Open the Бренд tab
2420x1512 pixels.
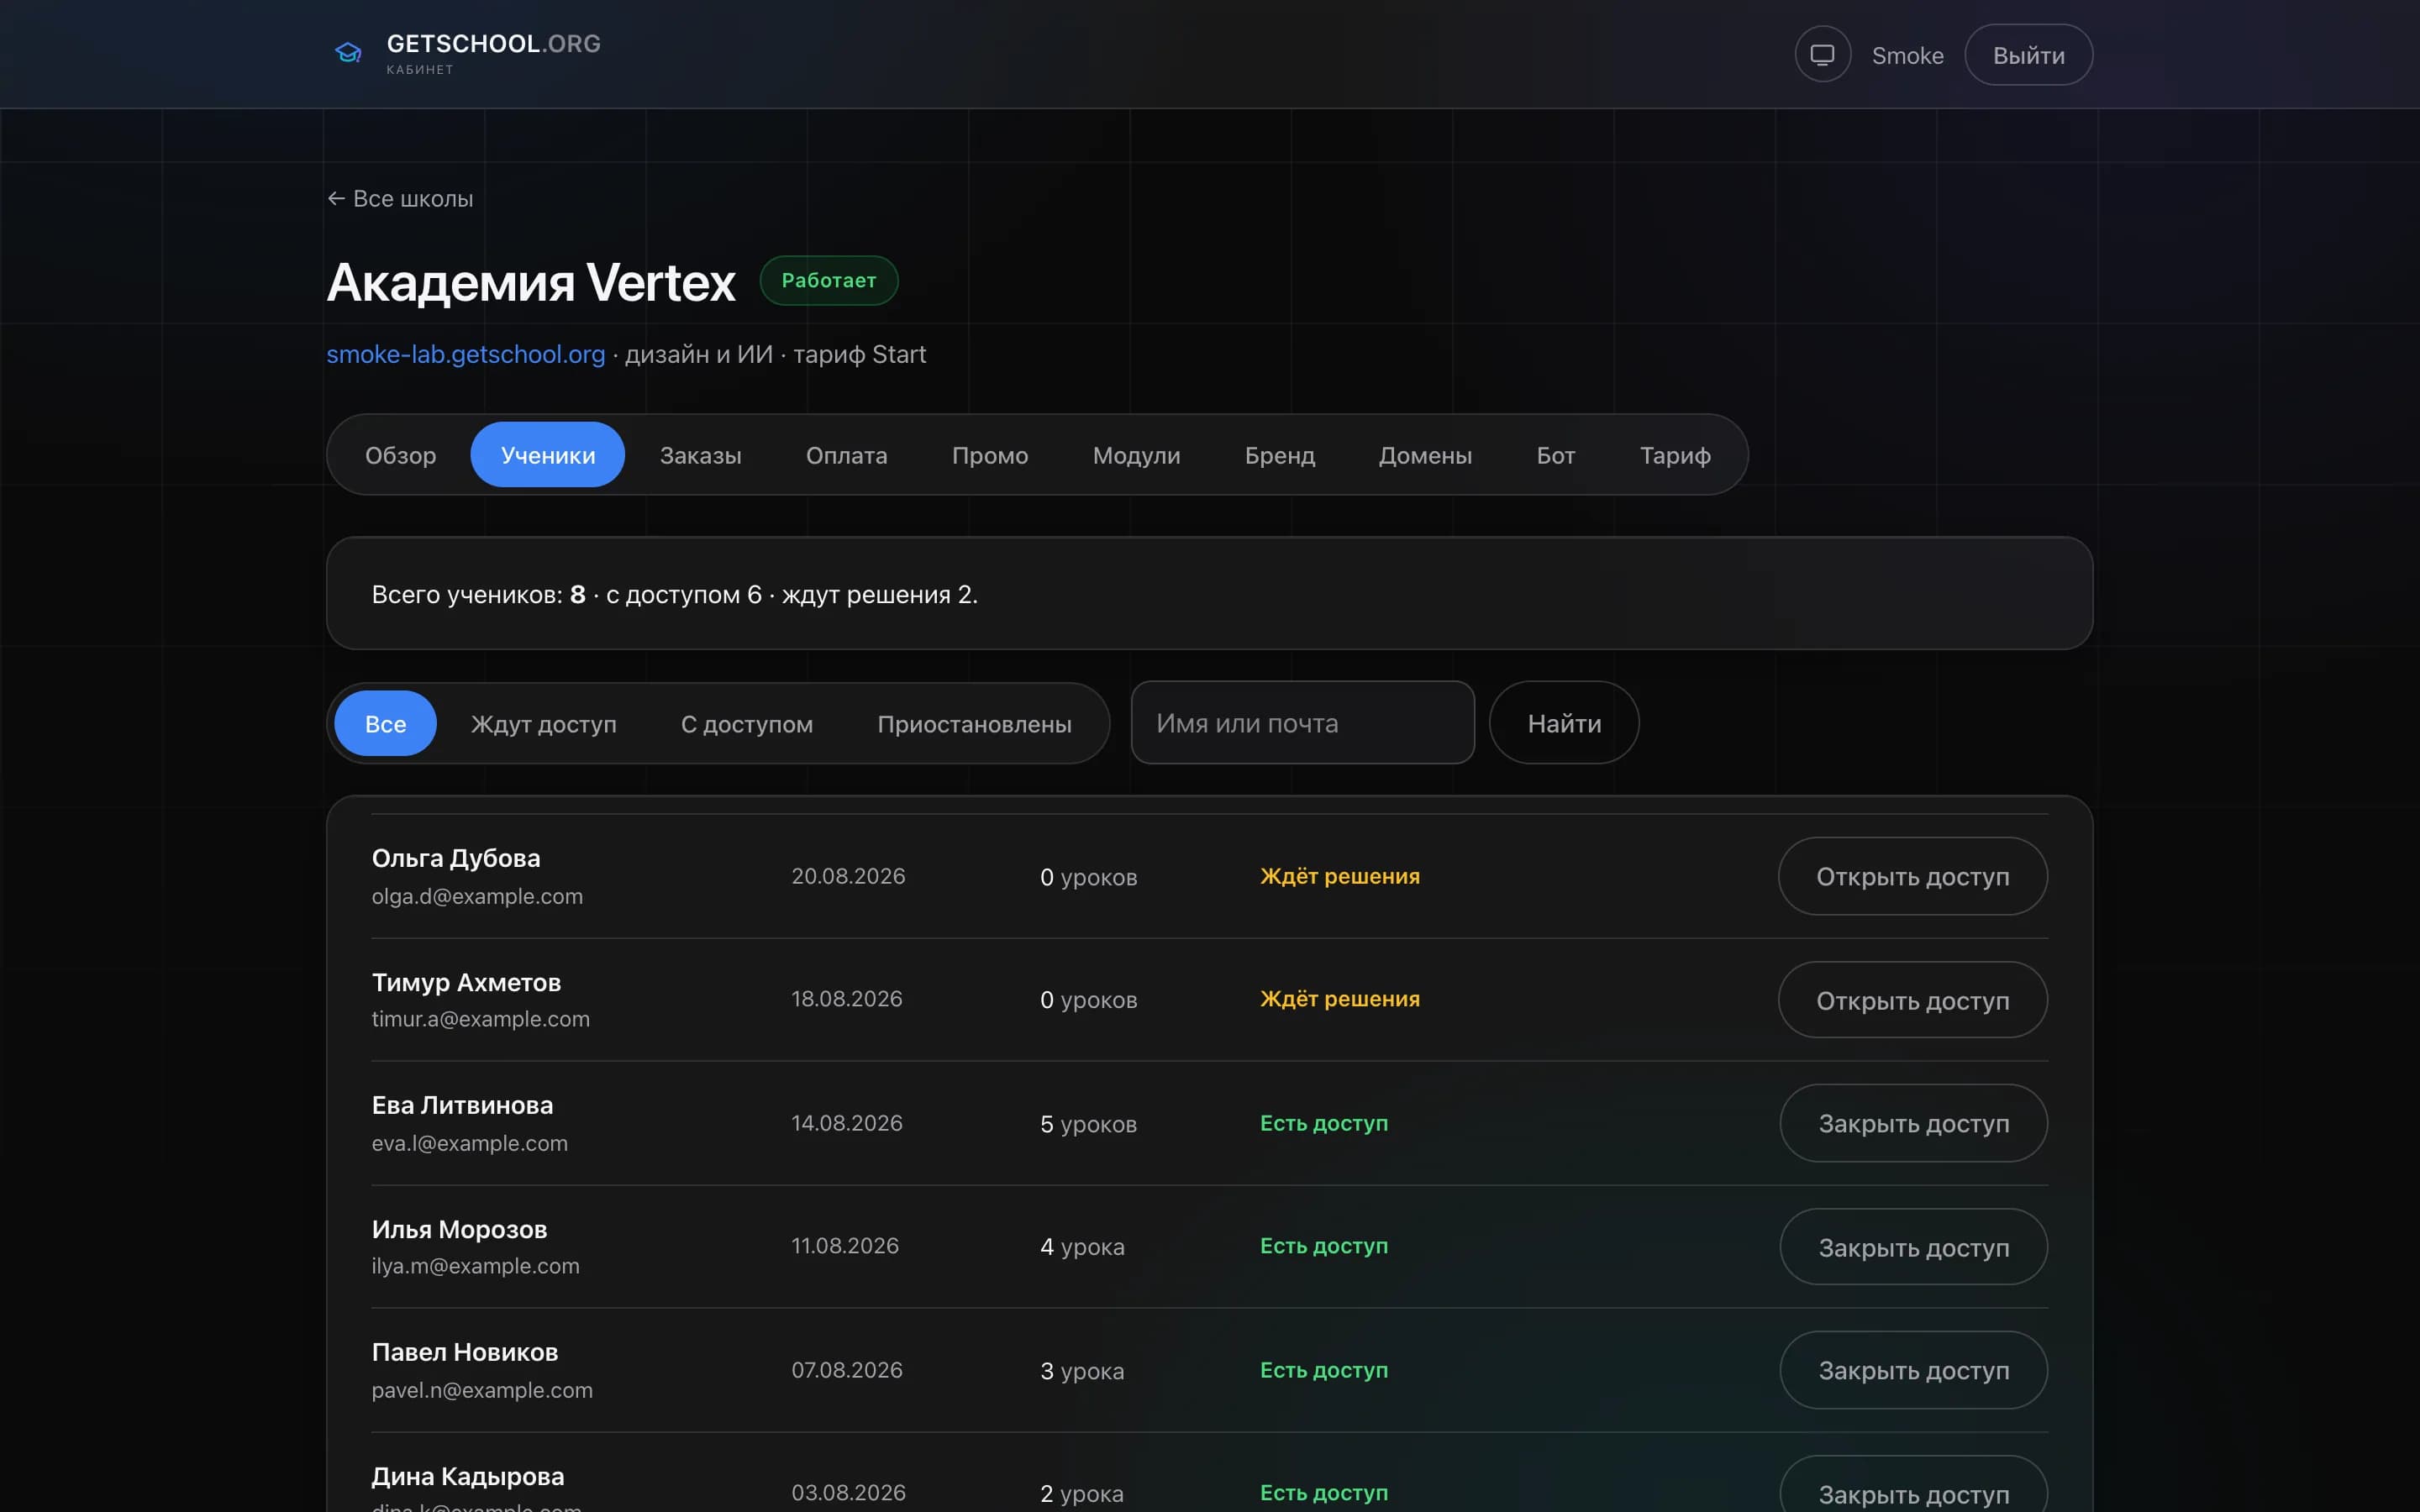tap(1279, 455)
